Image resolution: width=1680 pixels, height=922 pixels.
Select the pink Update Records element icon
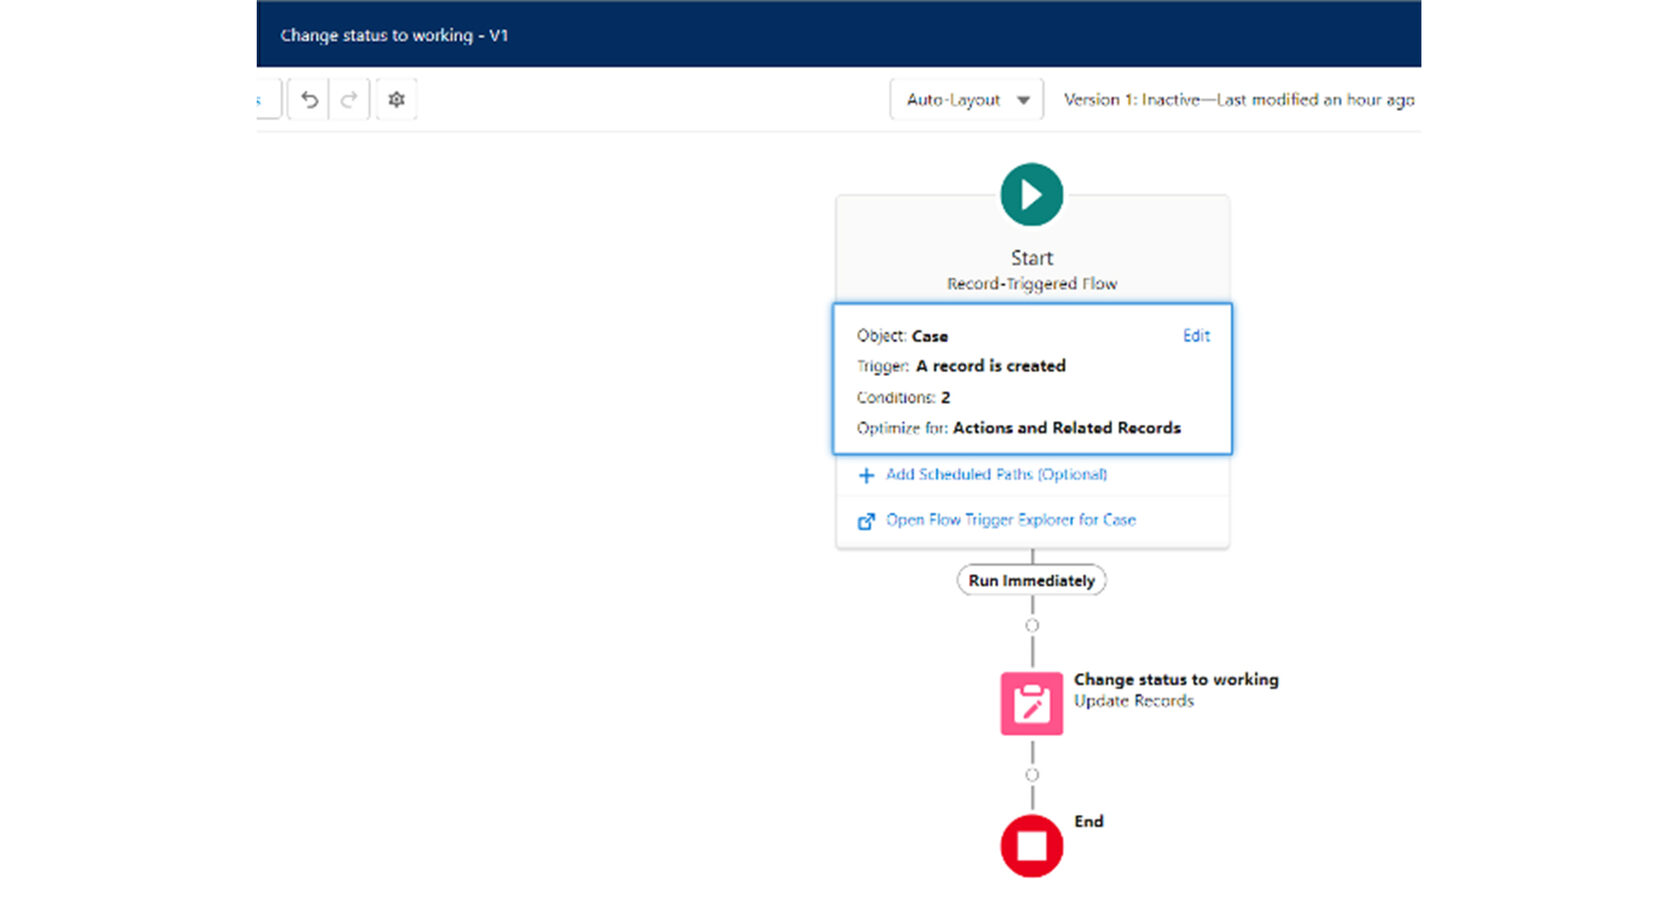point(1031,704)
